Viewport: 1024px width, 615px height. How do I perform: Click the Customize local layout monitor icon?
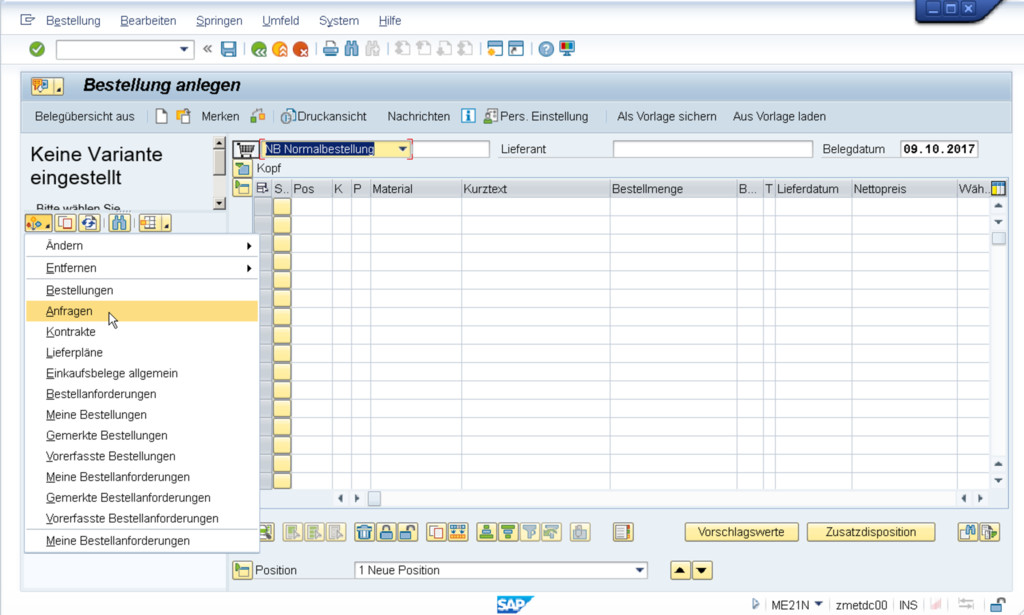567,48
